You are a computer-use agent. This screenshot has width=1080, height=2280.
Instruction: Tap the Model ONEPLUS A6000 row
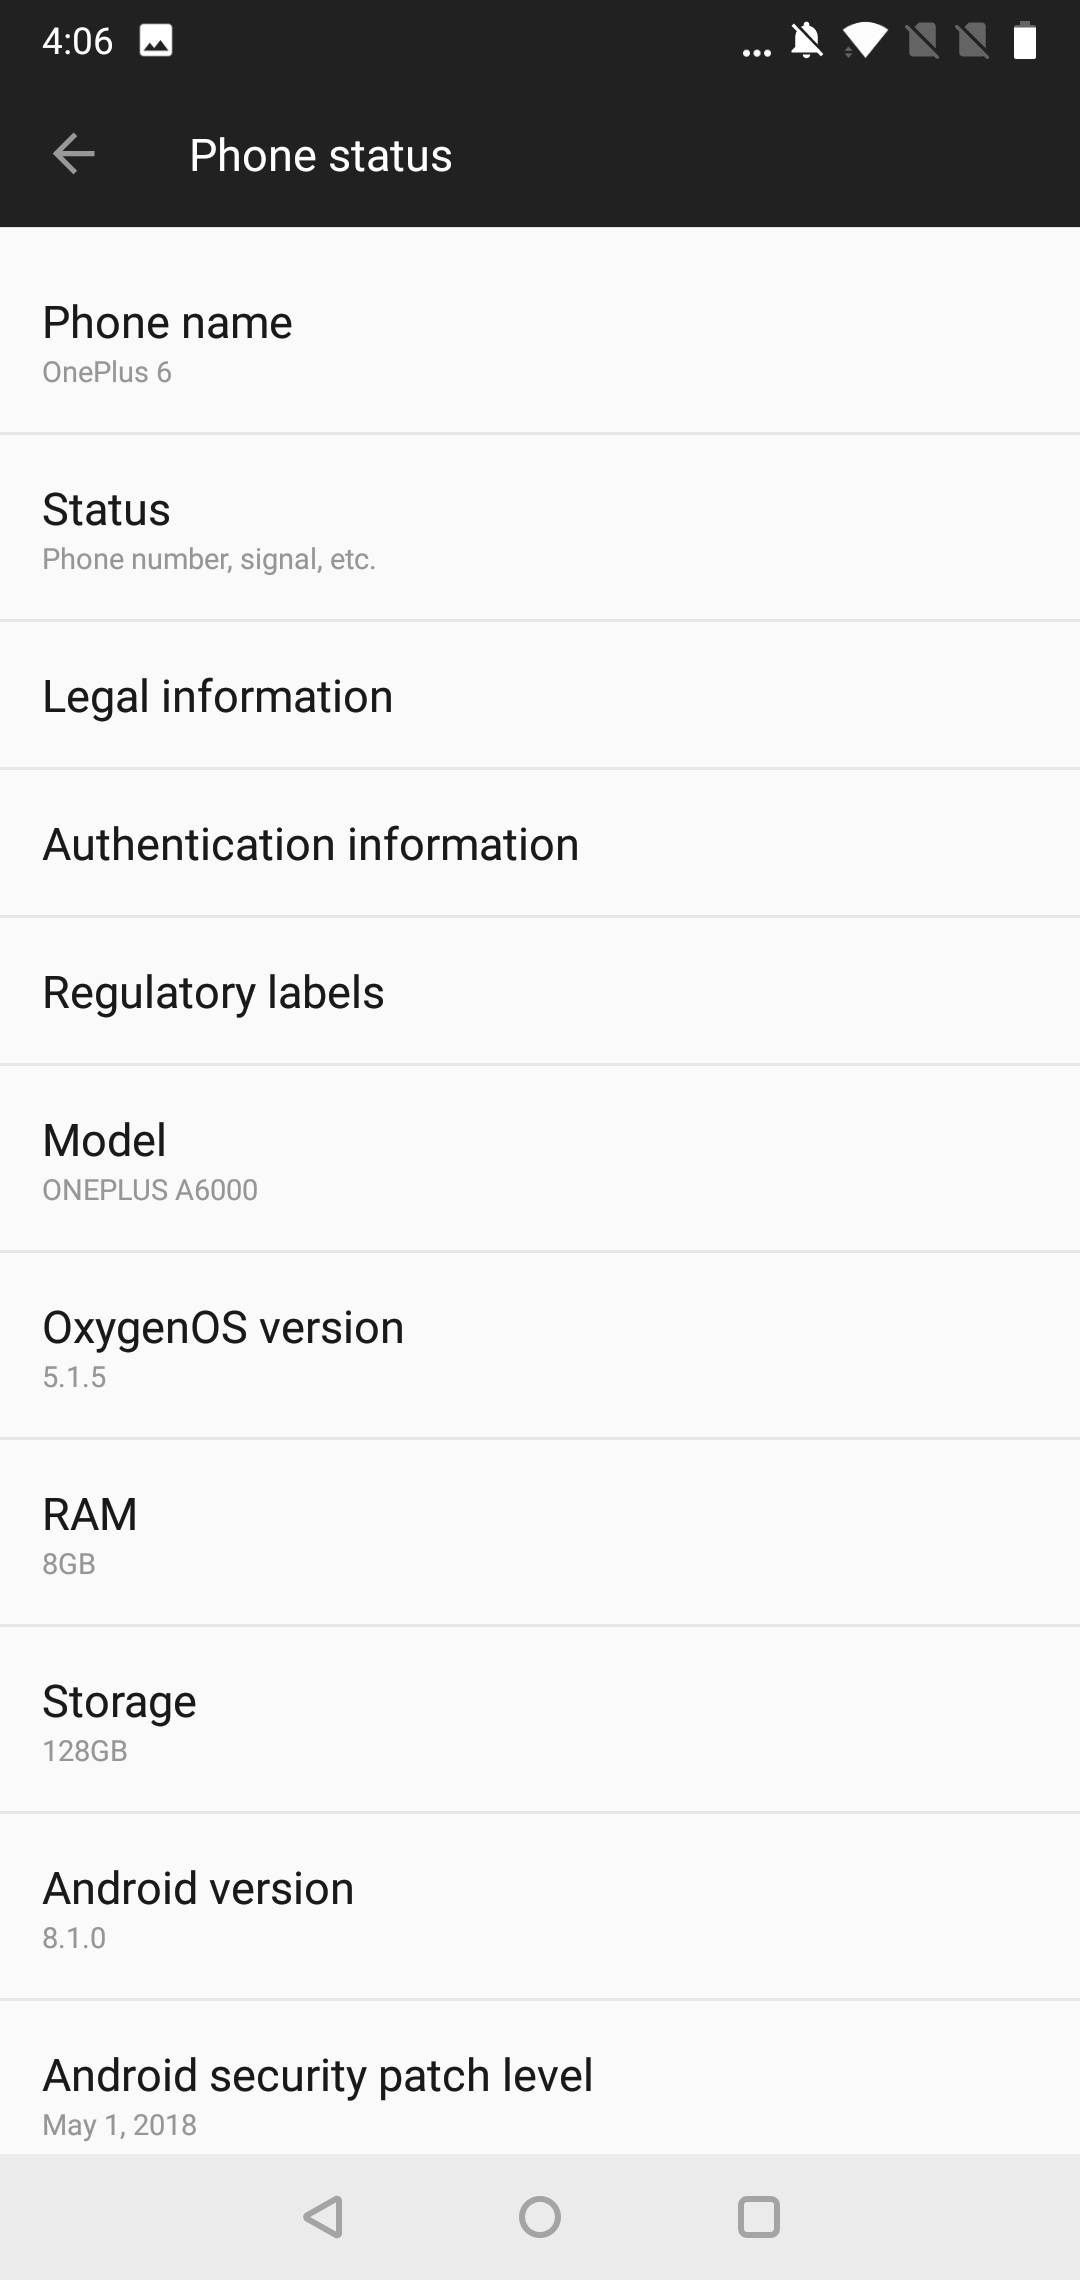pos(540,1158)
